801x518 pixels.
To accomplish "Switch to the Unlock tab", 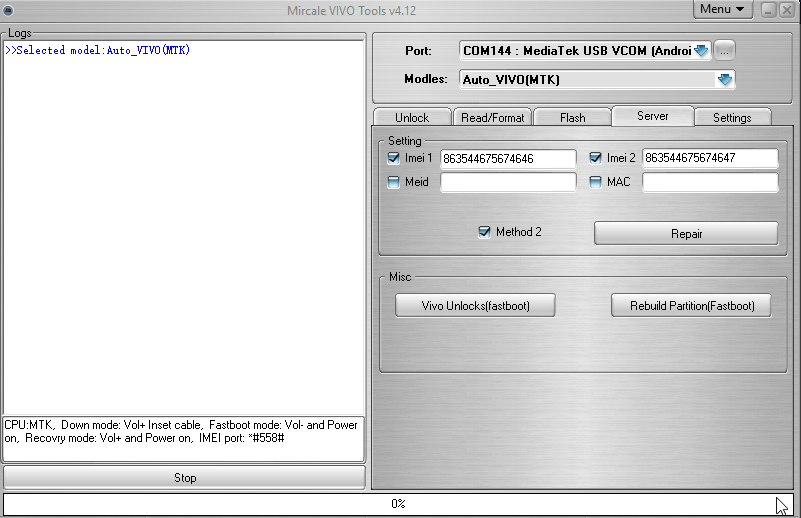I will (x=412, y=117).
